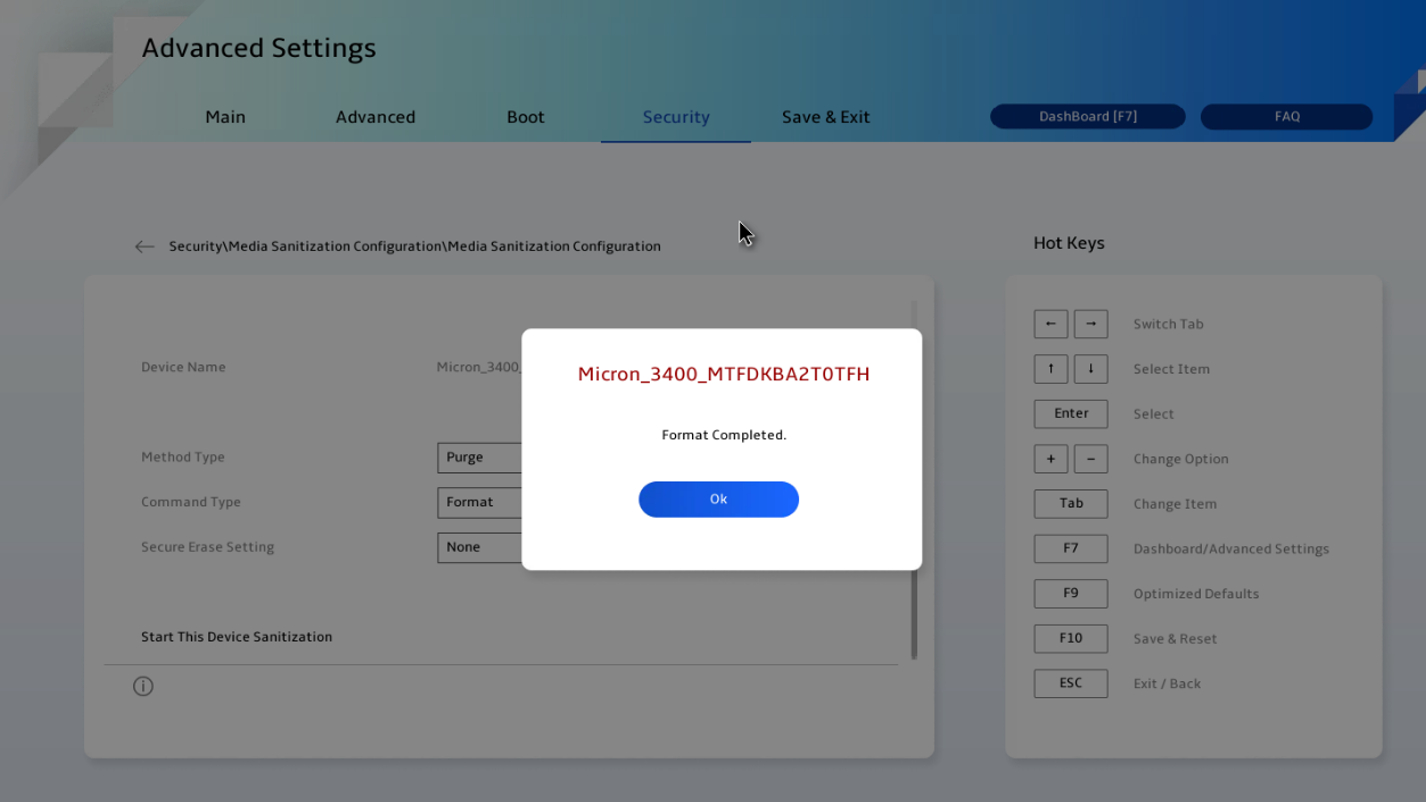Open the Method Type dropdown showing Purge
This screenshot has height=802, width=1426.
pyautogui.click(x=479, y=458)
